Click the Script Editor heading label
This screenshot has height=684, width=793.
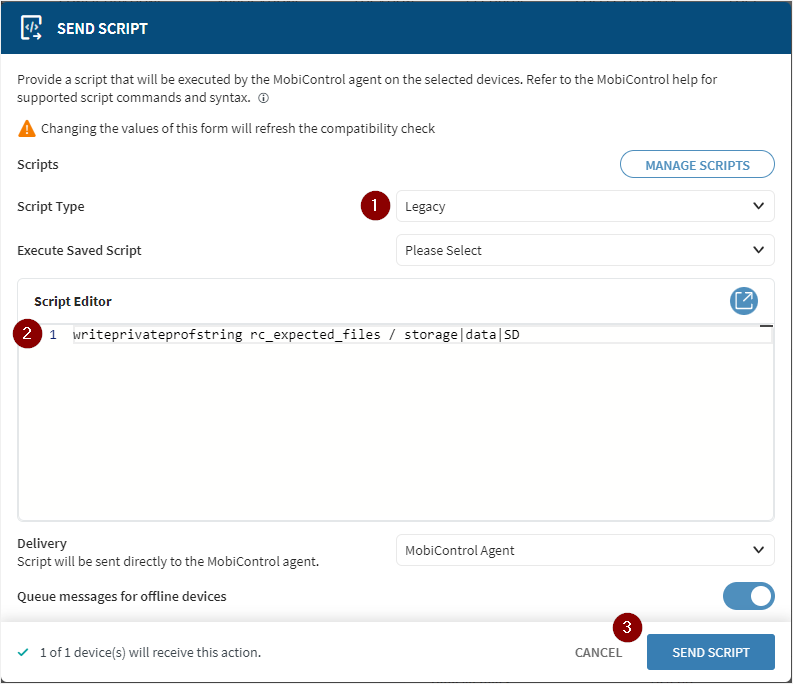click(x=73, y=301)
